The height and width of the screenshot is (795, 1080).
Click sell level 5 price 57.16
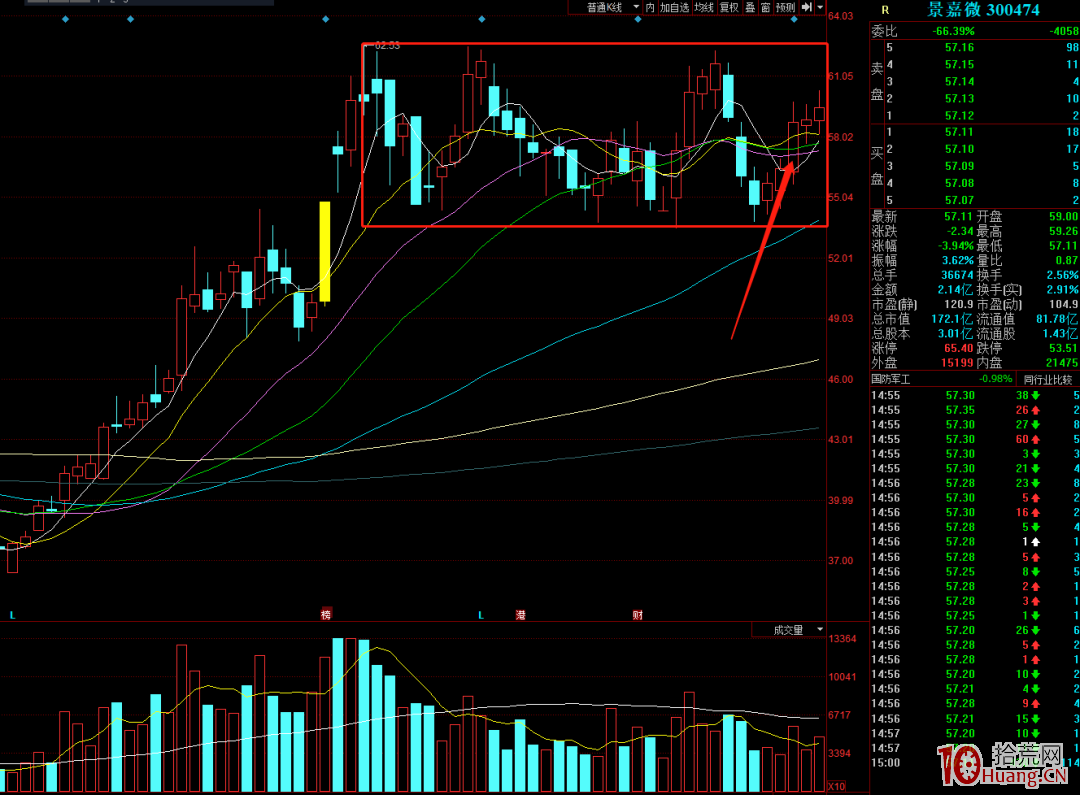(959, 48)
